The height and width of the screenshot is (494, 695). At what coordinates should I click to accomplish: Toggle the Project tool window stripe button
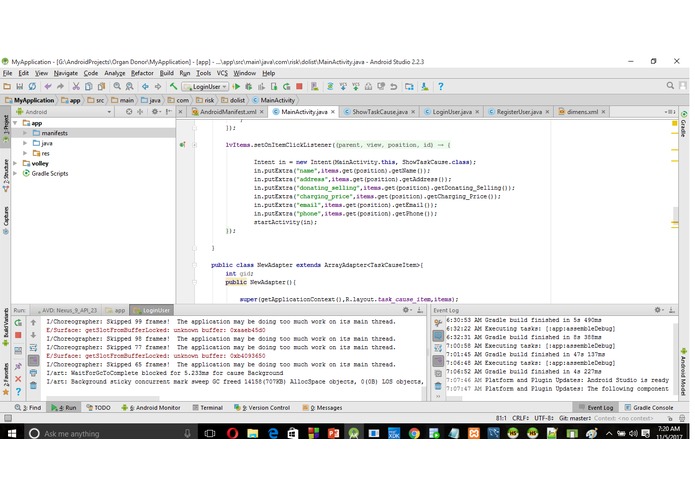click(x=5, y=129)
